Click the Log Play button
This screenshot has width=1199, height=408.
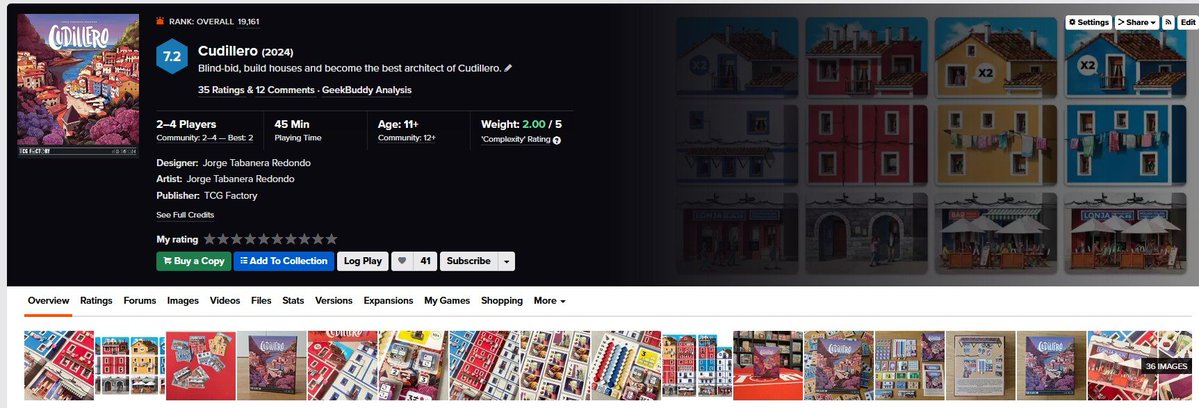point(362,261)
